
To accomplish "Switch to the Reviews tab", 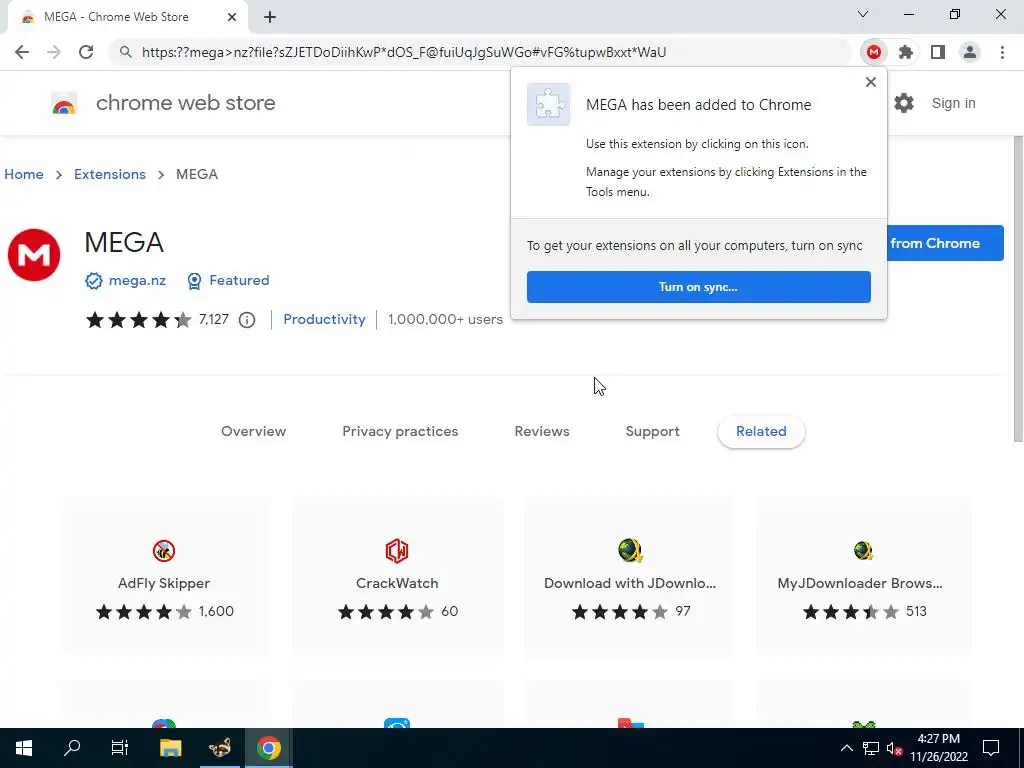I will coord(542,432).
